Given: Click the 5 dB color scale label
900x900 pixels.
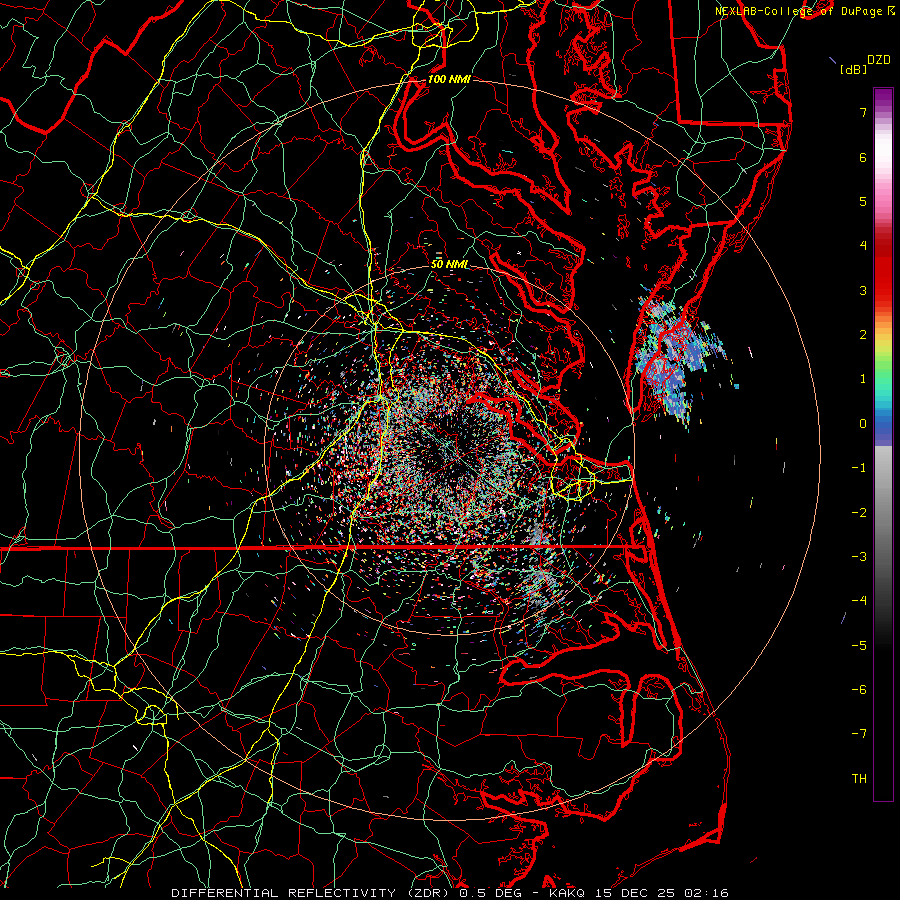Looking at the screenshot, I should click(x=863, y=201).
